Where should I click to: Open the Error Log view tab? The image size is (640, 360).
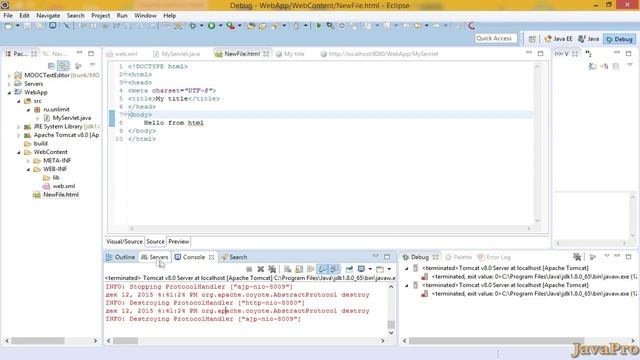(494, 257)
